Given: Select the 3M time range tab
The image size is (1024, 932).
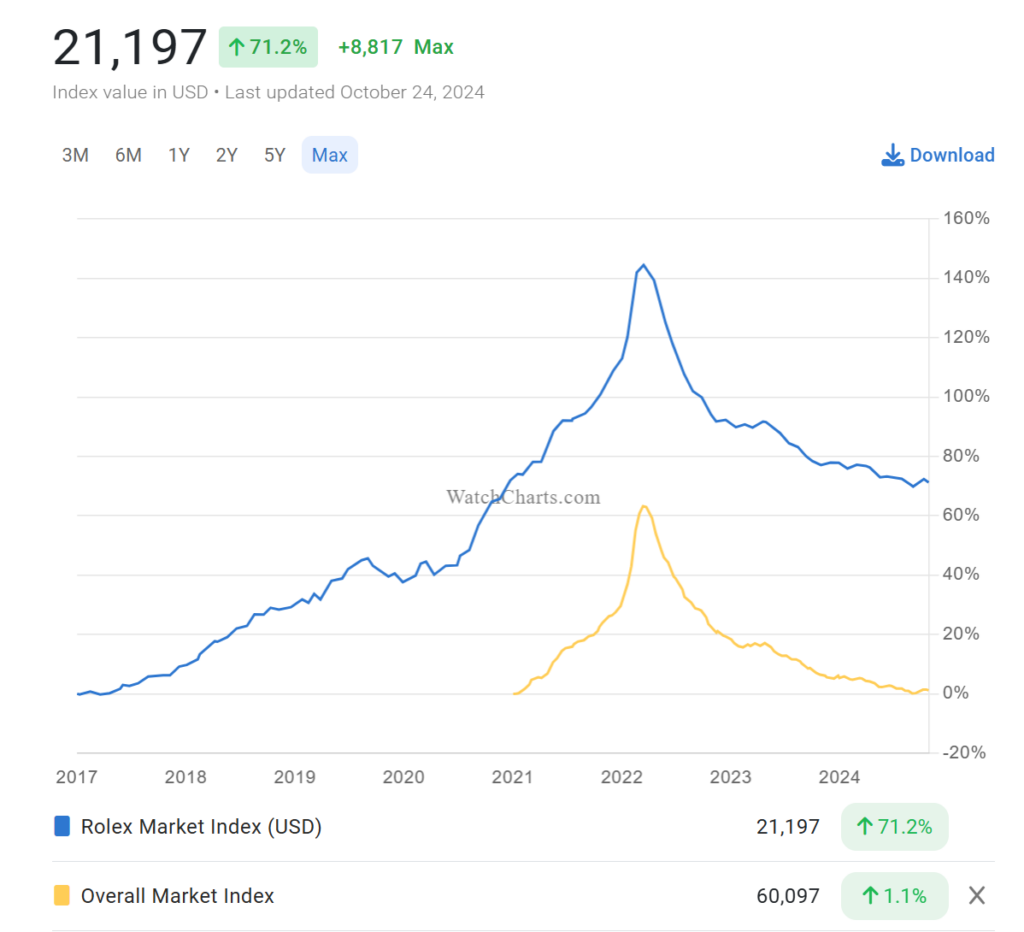Looking at the screenshot, I should (75, 155).
